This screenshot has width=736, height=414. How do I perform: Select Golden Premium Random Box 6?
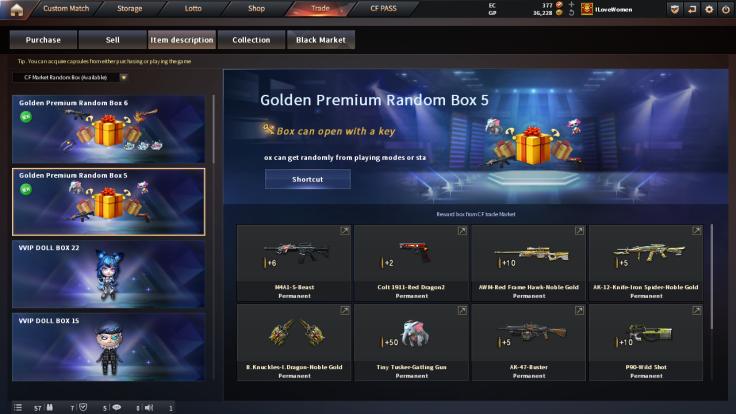coord(108,129)
